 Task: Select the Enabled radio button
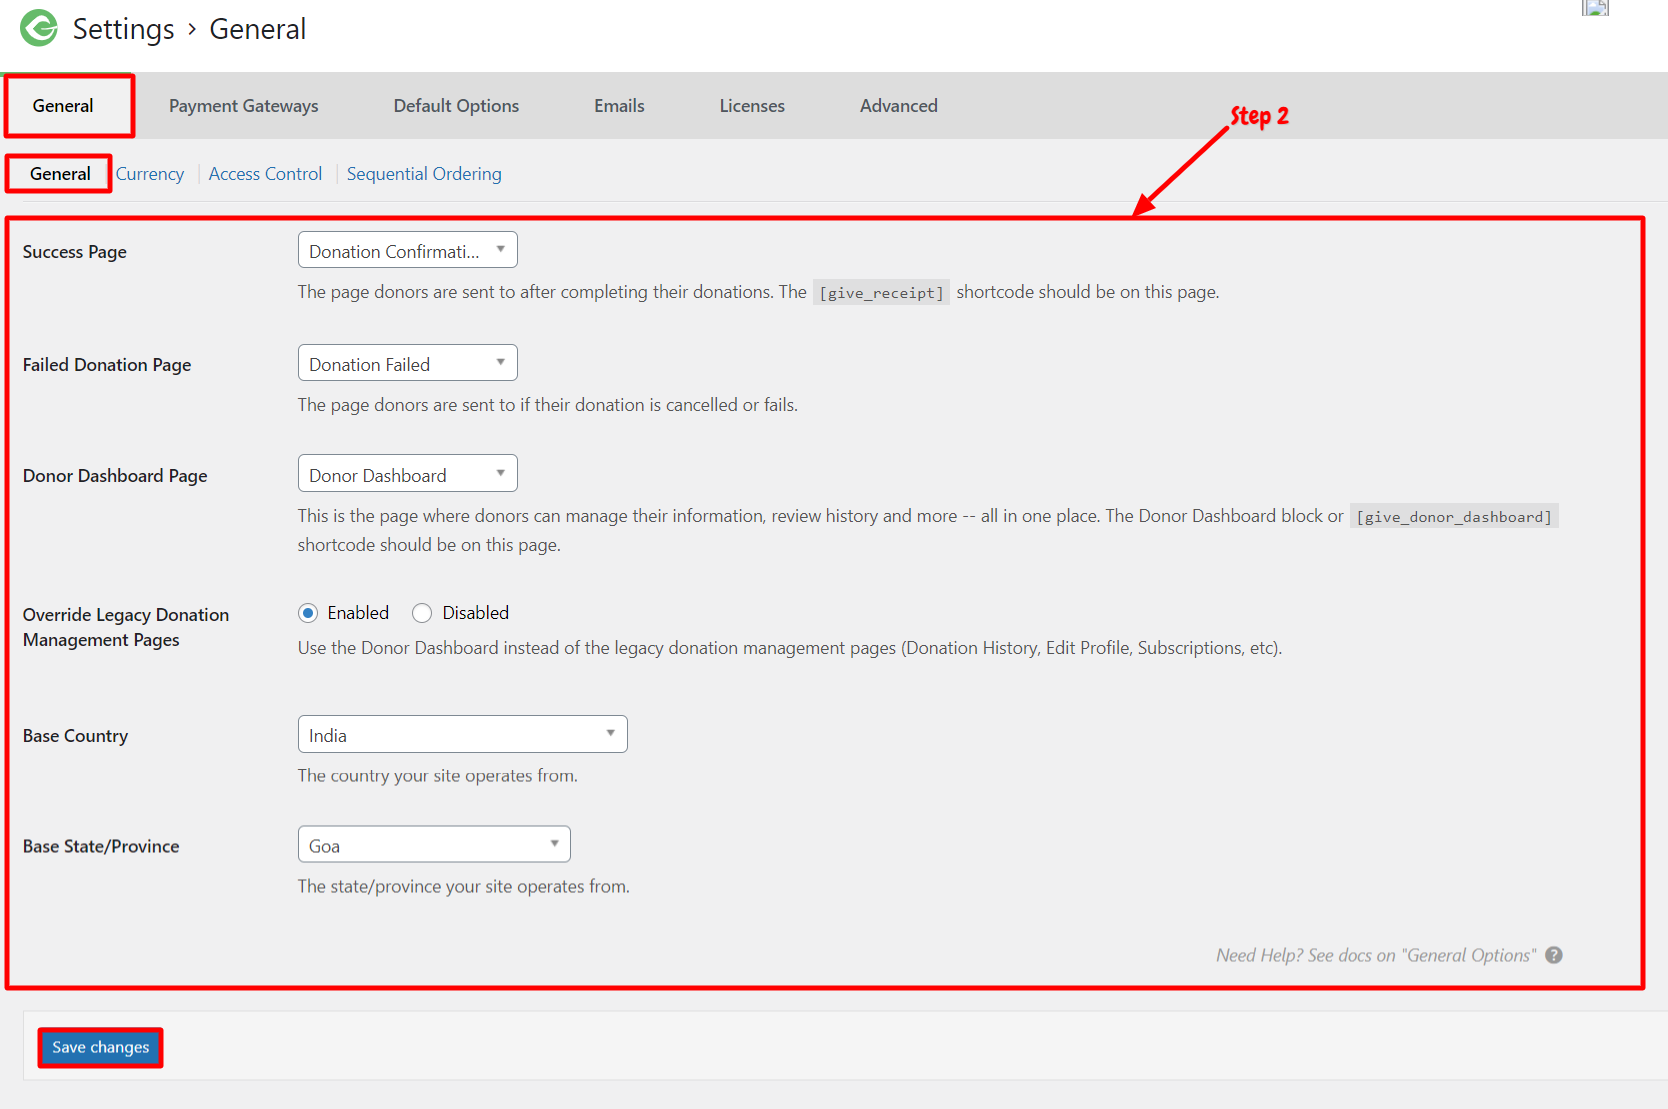click(x=308, y=613)
